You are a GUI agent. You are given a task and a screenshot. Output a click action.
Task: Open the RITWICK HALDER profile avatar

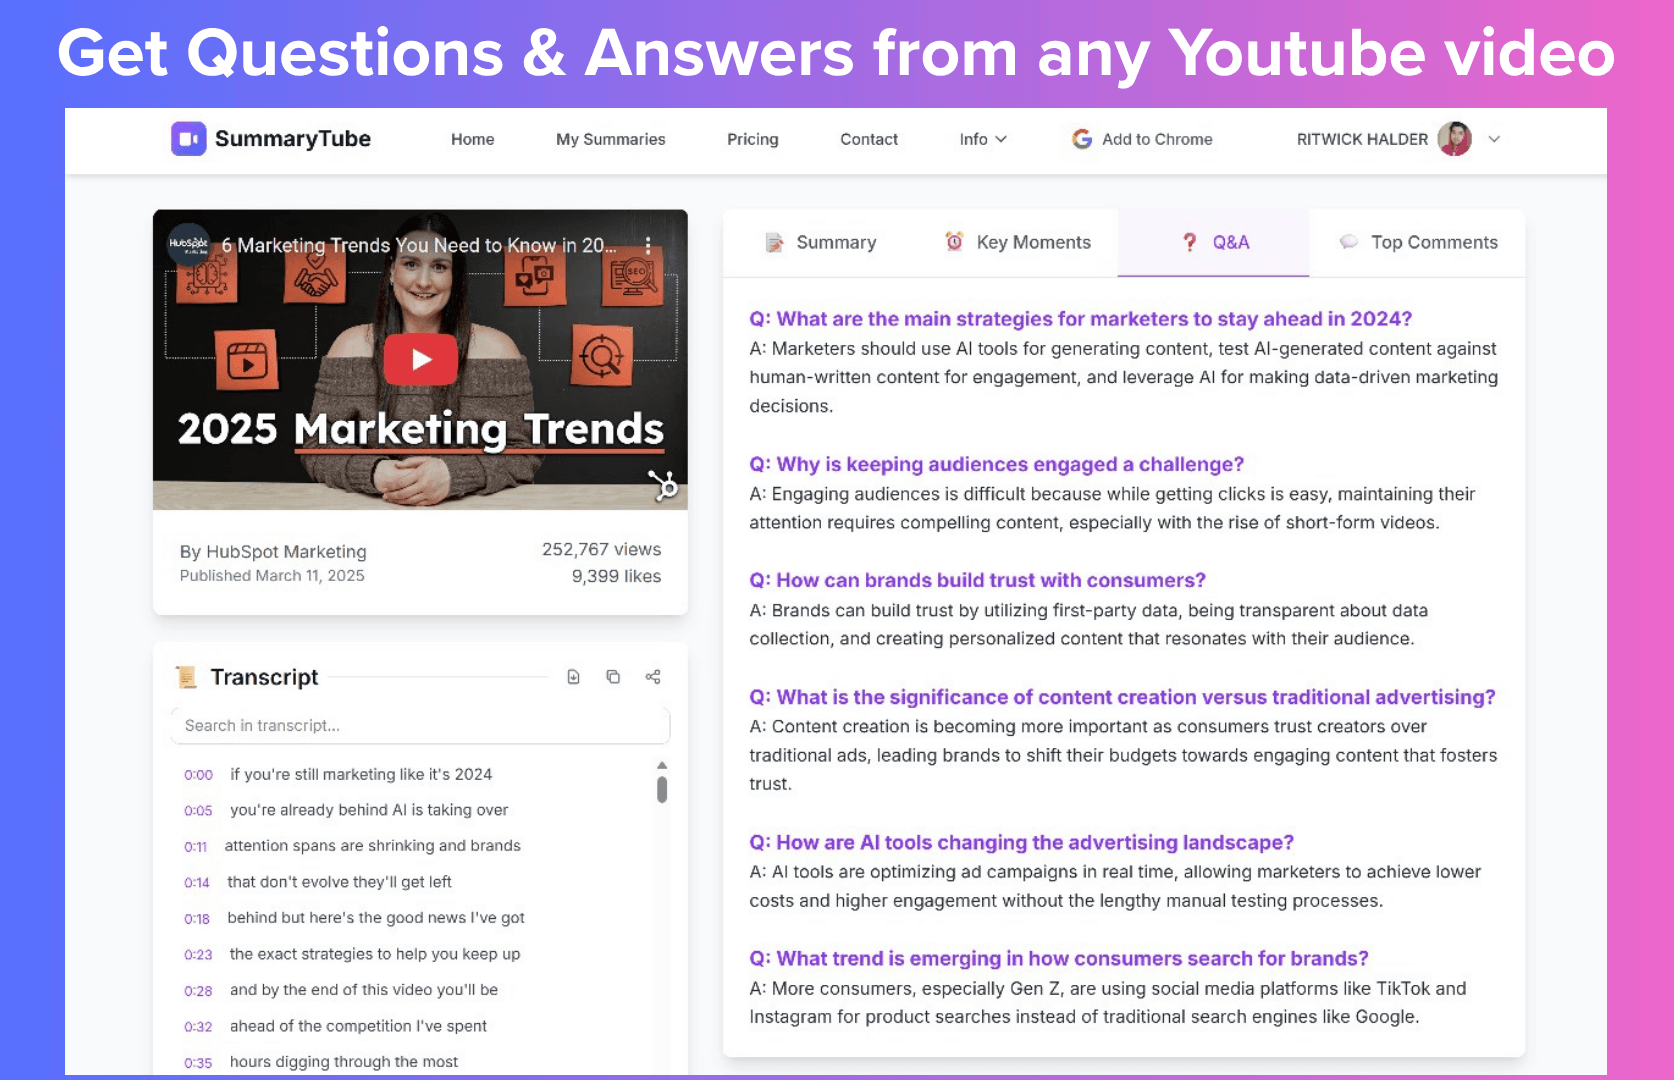pos(1454,139)
